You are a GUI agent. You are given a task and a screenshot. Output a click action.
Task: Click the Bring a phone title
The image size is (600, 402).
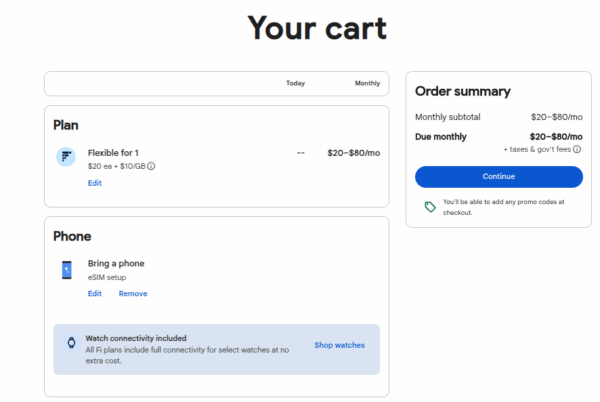tap(116, 263)
